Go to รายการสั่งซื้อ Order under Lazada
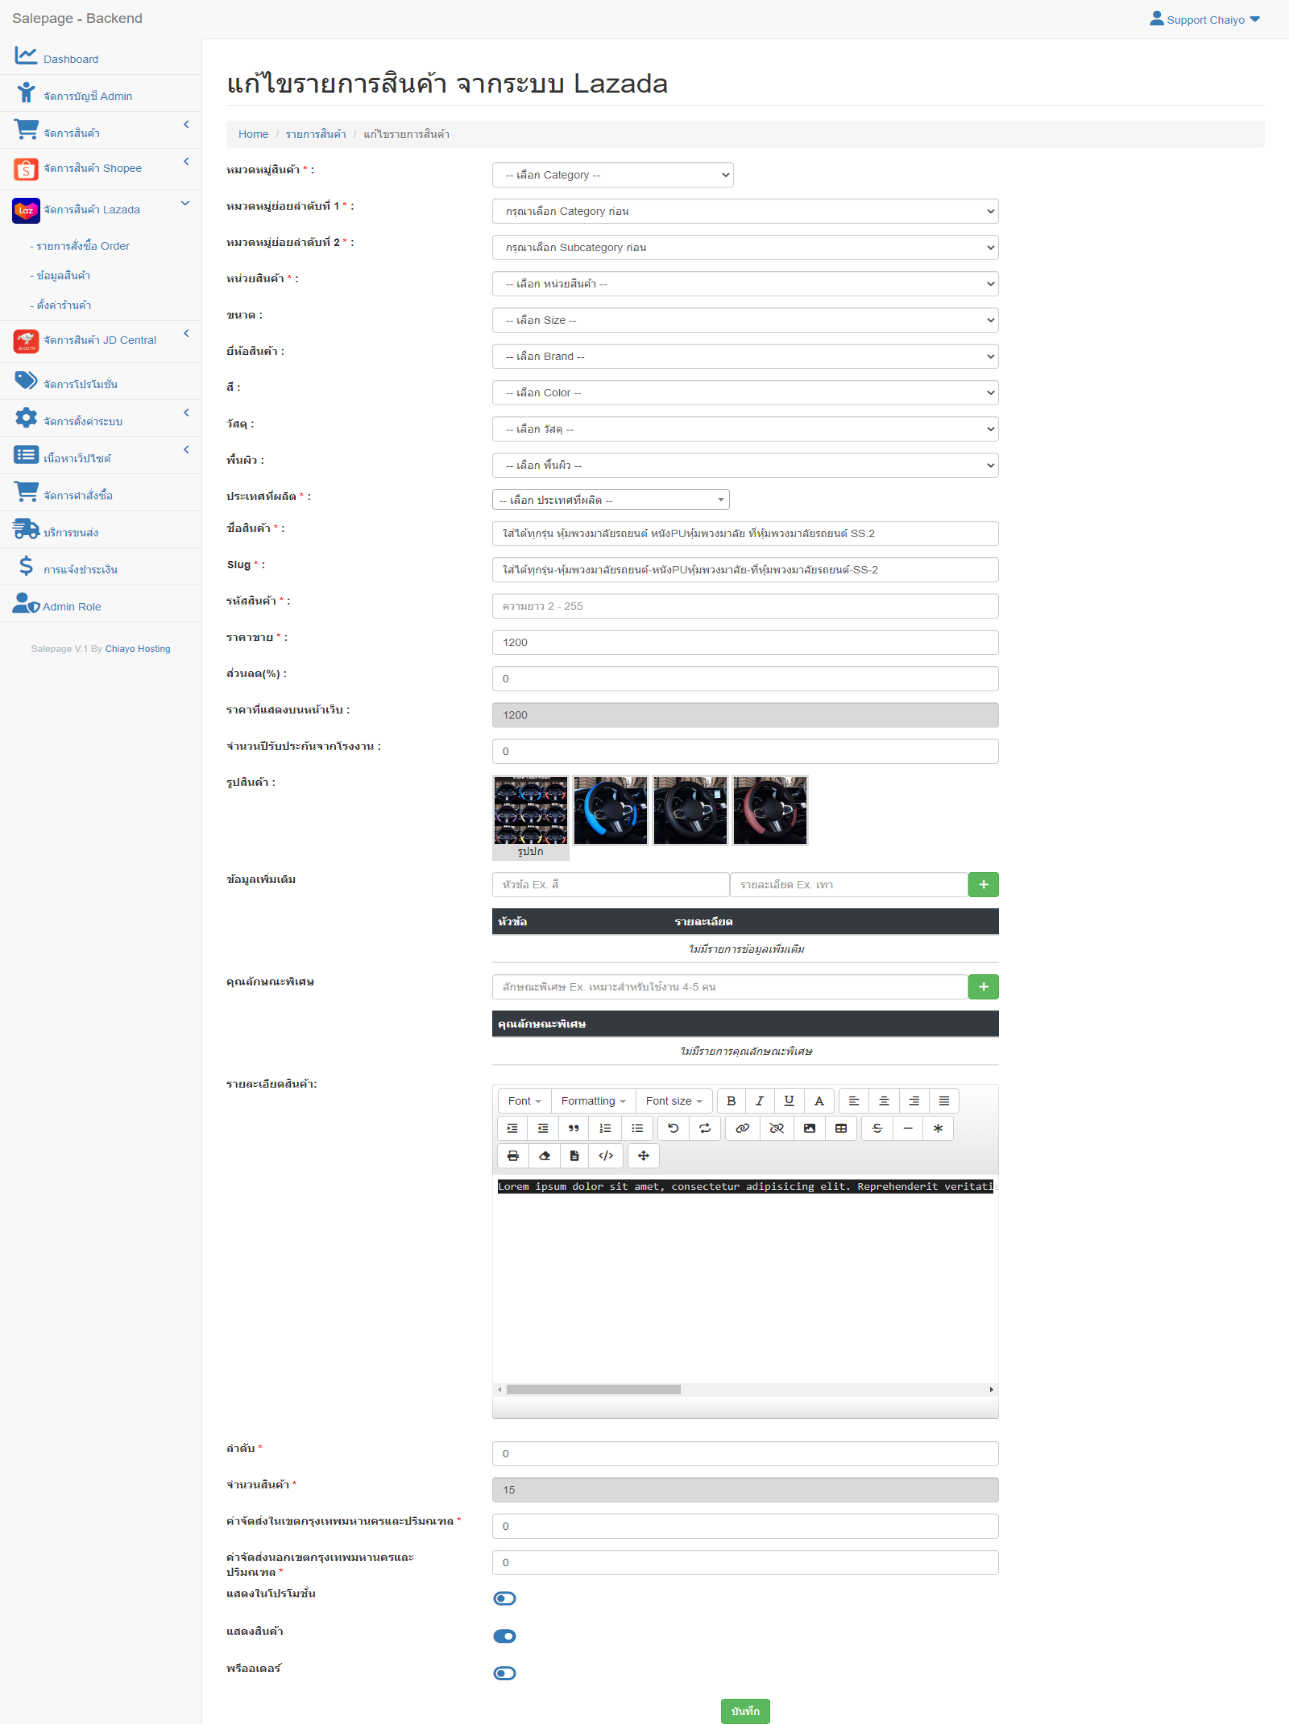Viewport: 1289px width, 1724px height. pyautogui.click(x=83, y=246)
